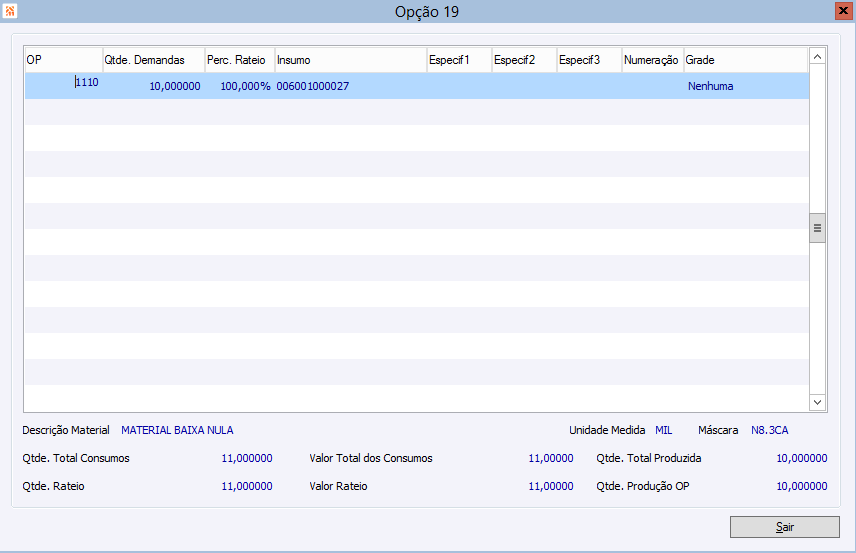
Task: Click the MATERIAL BAIXA NULA description
Action: pos(177,430)
